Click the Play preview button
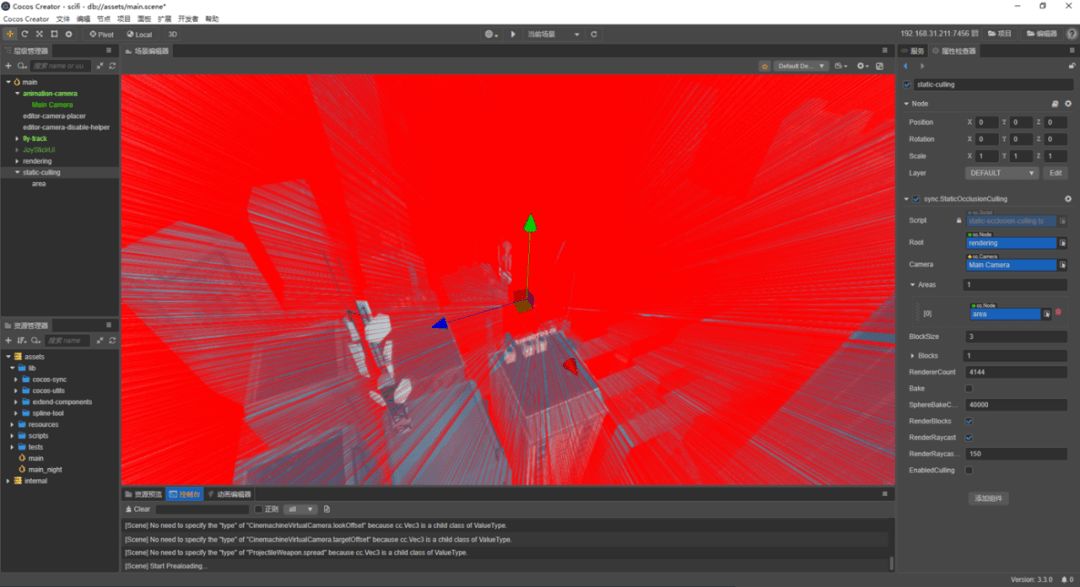Viewport: 1080px width, 587px height. pyautogui.click(x=512, y=34)
